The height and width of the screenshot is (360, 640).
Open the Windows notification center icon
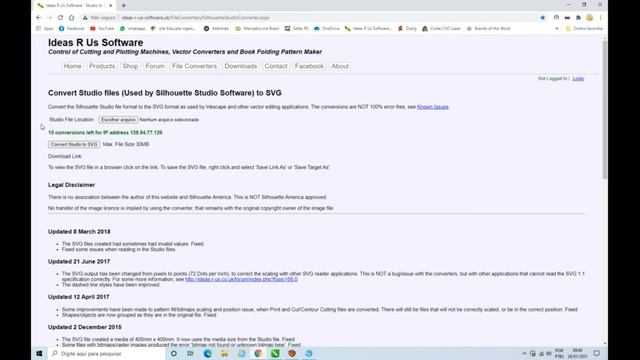pyautogui.click(x=596, y=353)
